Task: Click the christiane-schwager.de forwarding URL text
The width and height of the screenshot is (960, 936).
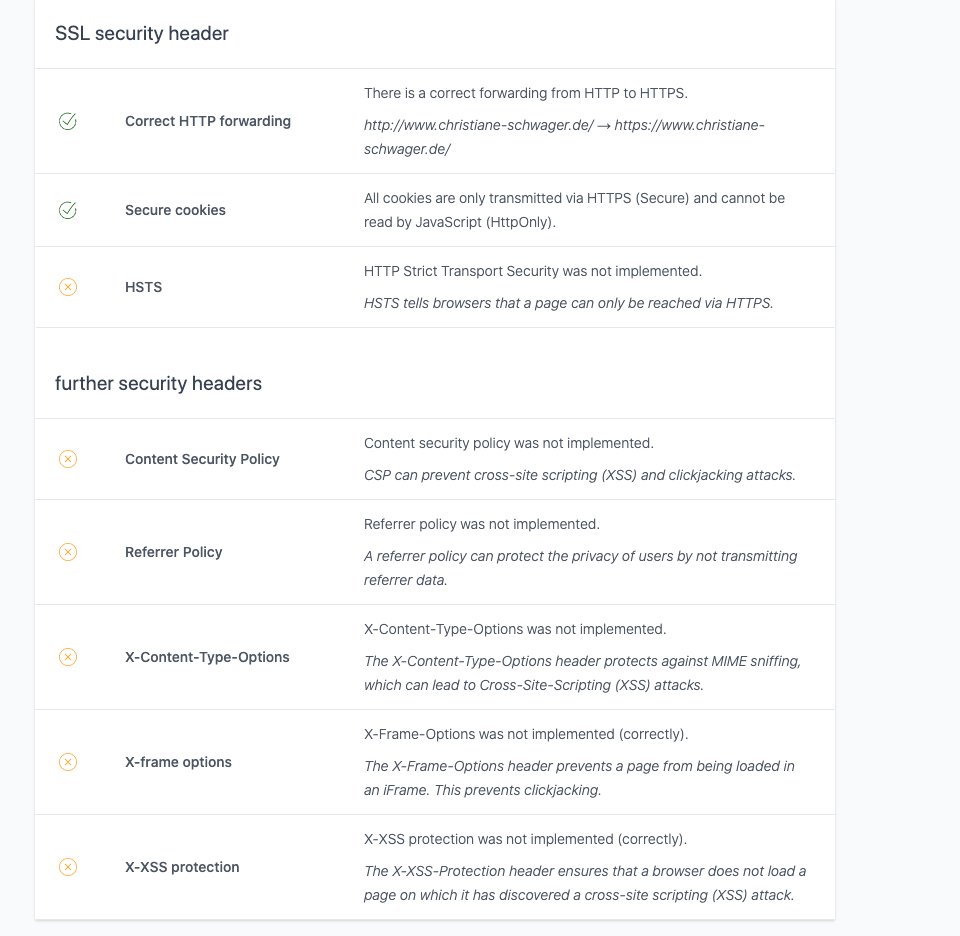Action: point(564,137)
